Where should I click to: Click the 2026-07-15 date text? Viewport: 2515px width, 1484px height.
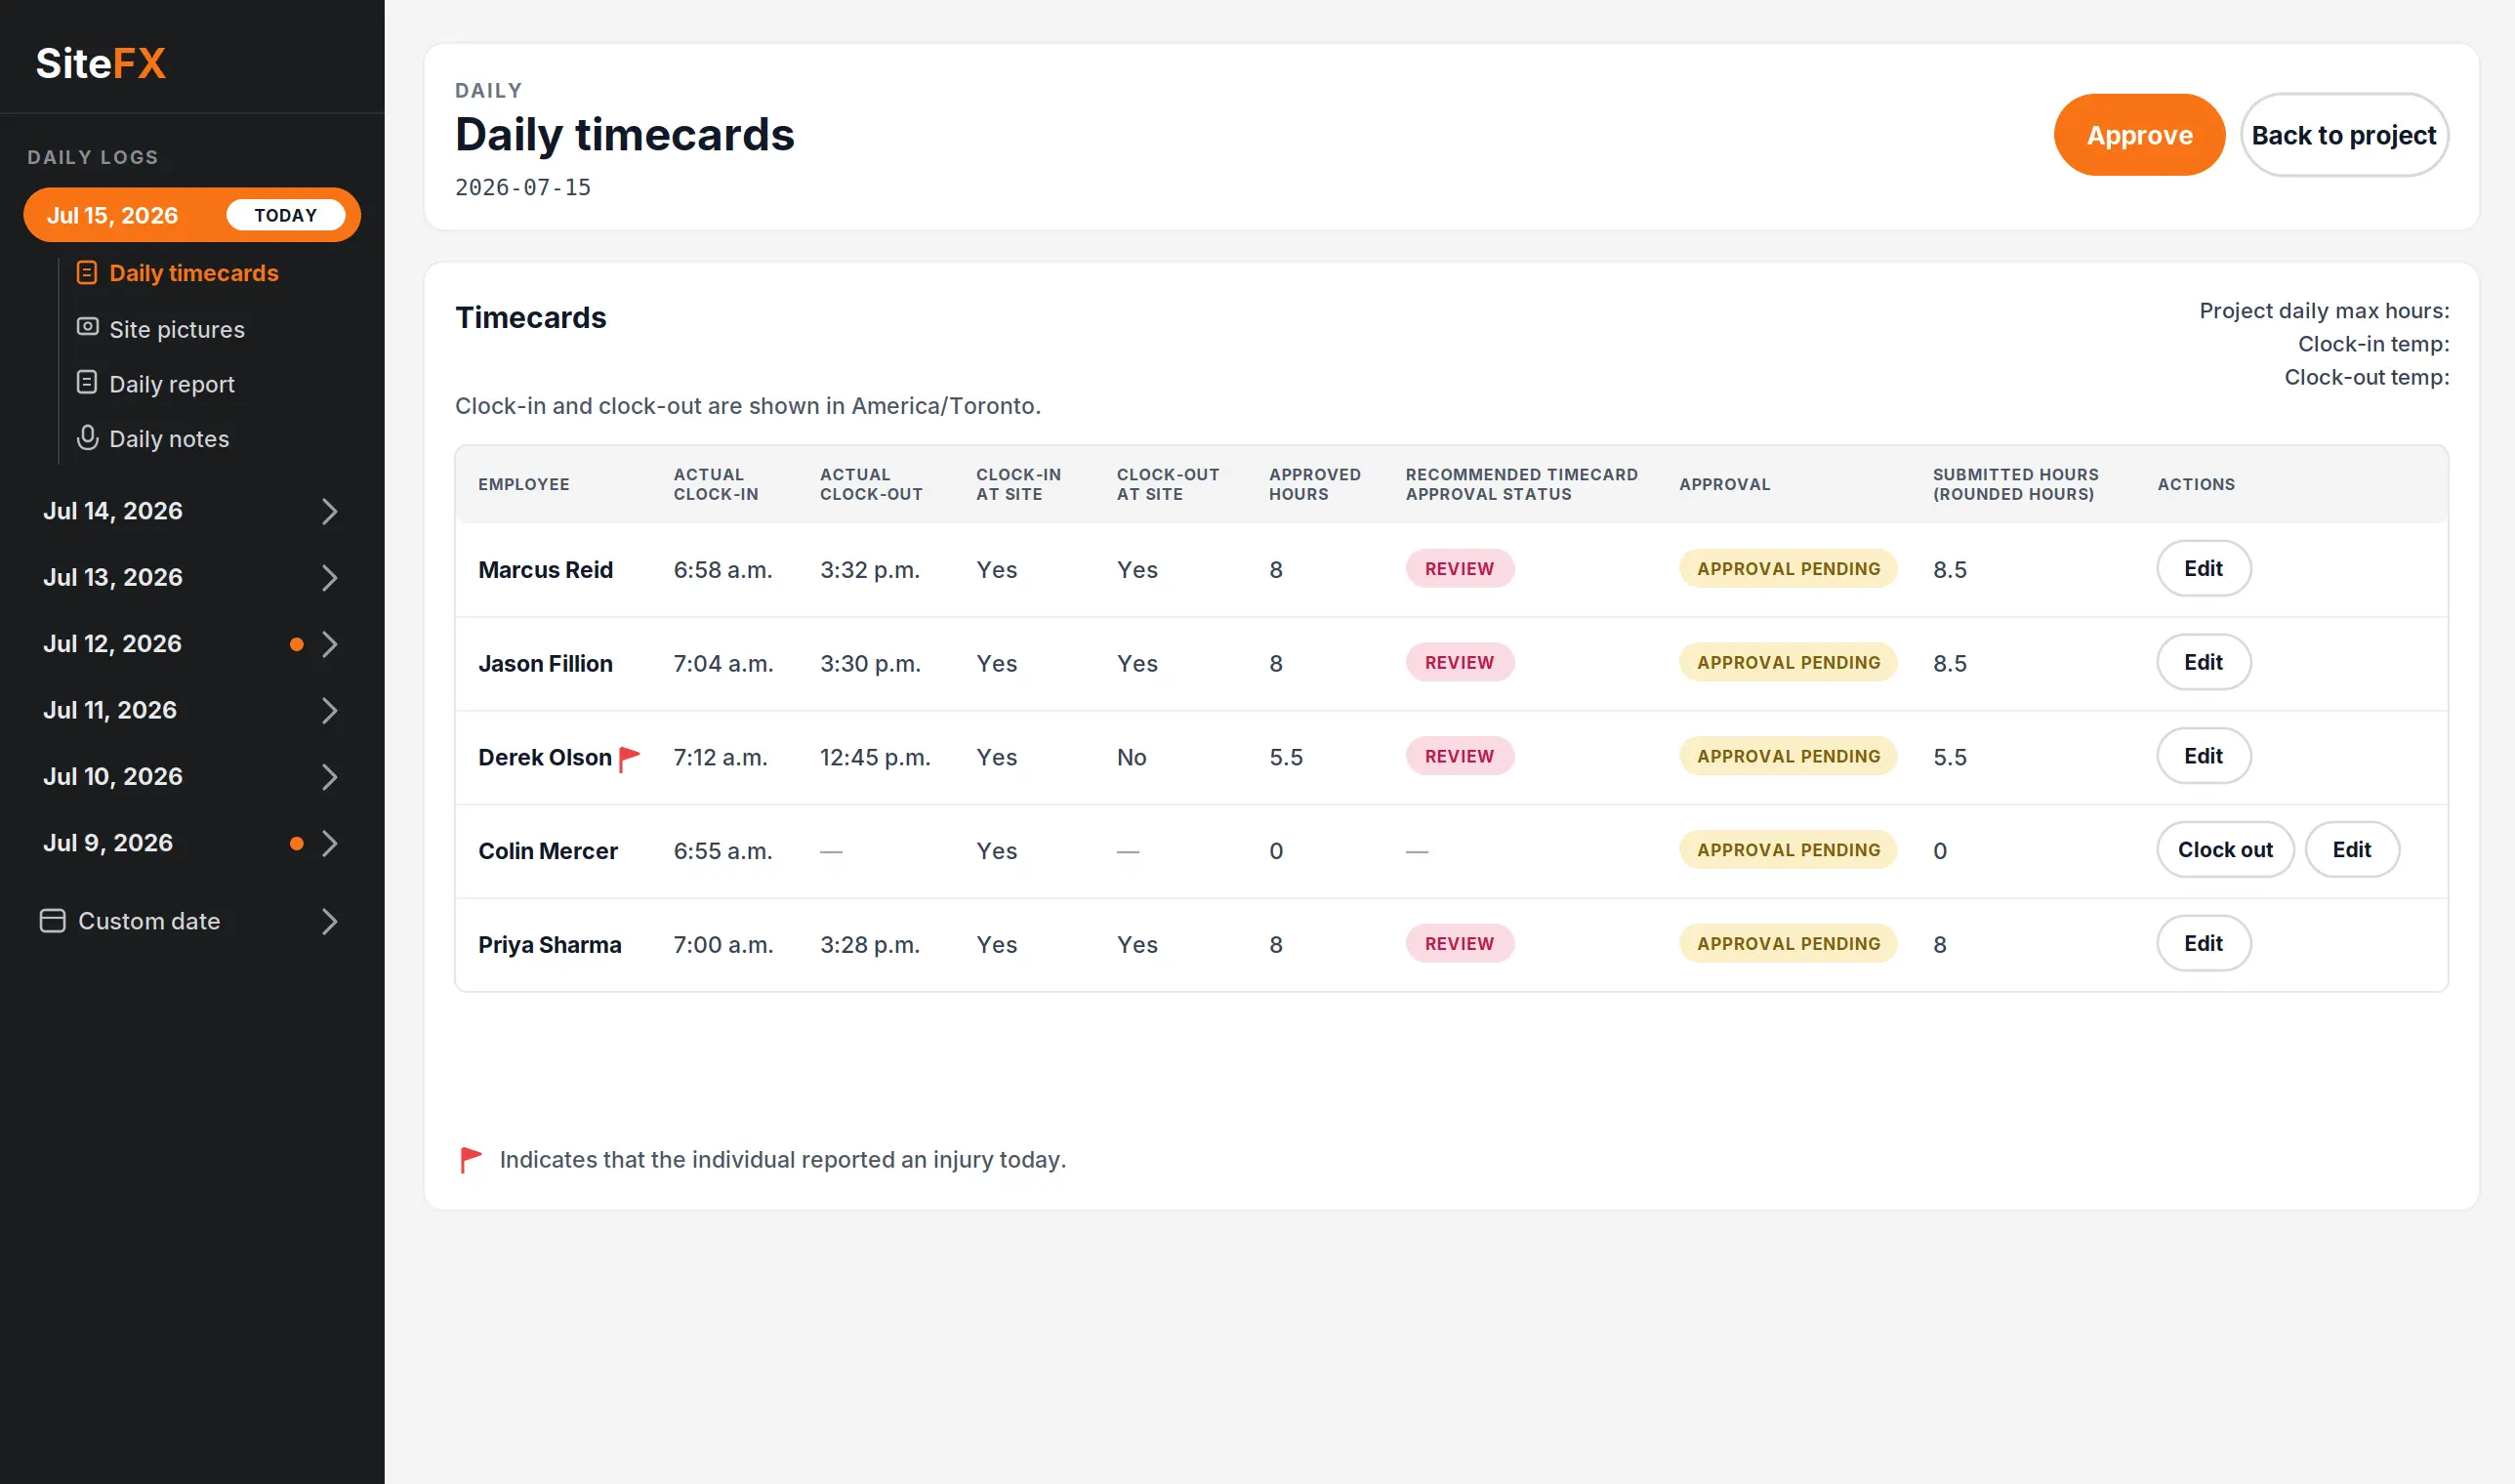[523, 188]
